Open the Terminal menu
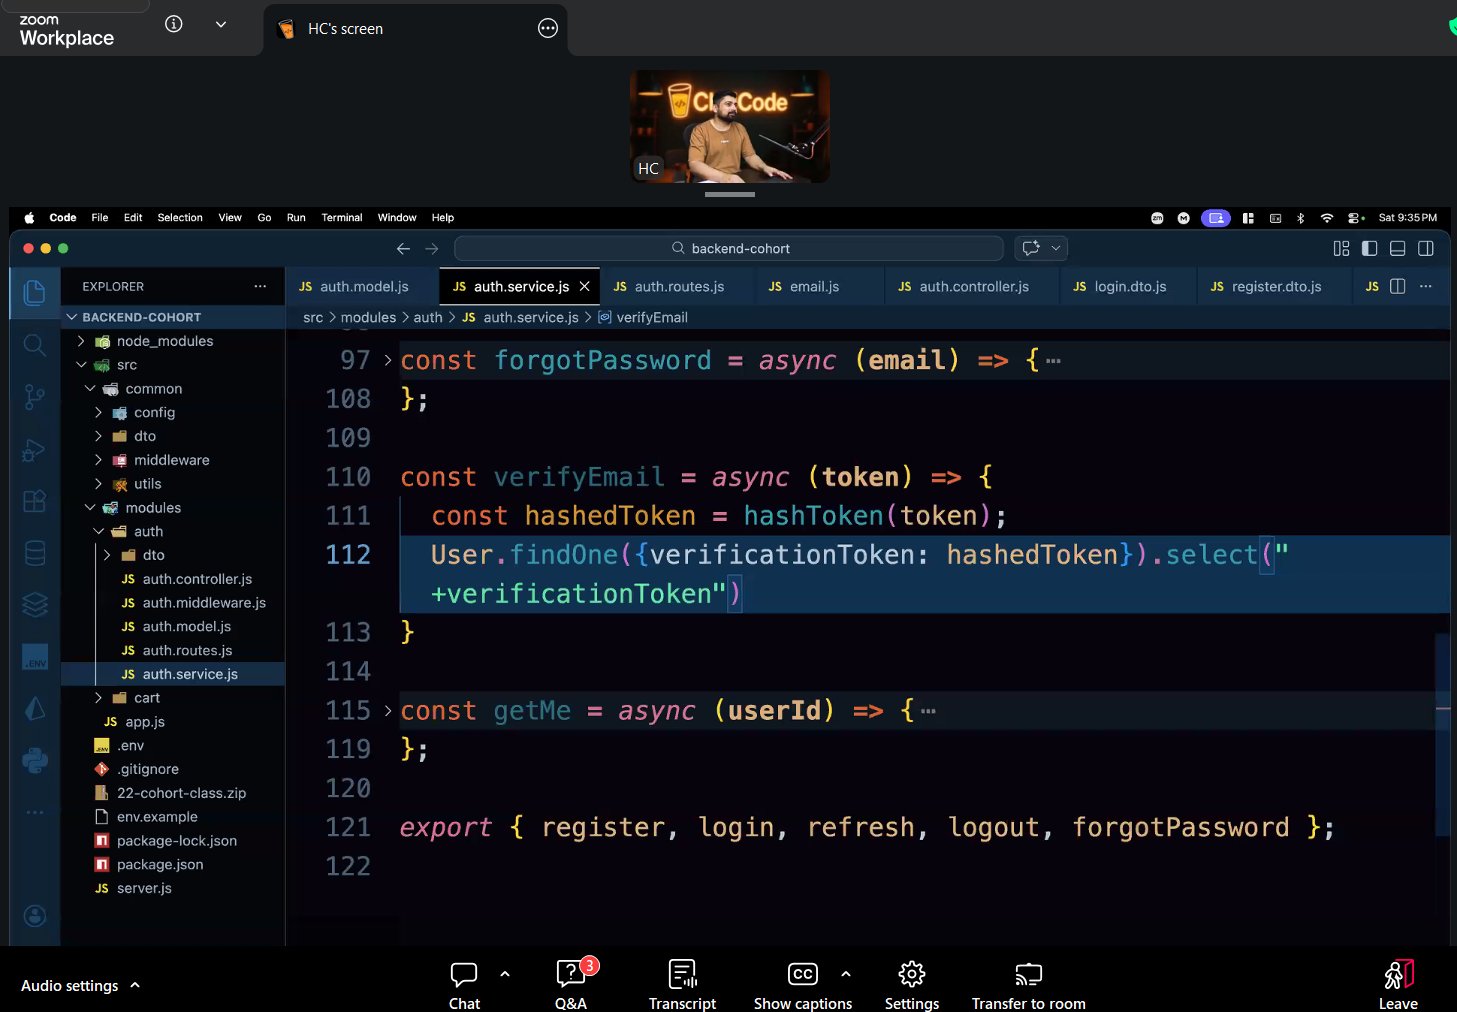The image size is (1457, 1012). (341, 218)
